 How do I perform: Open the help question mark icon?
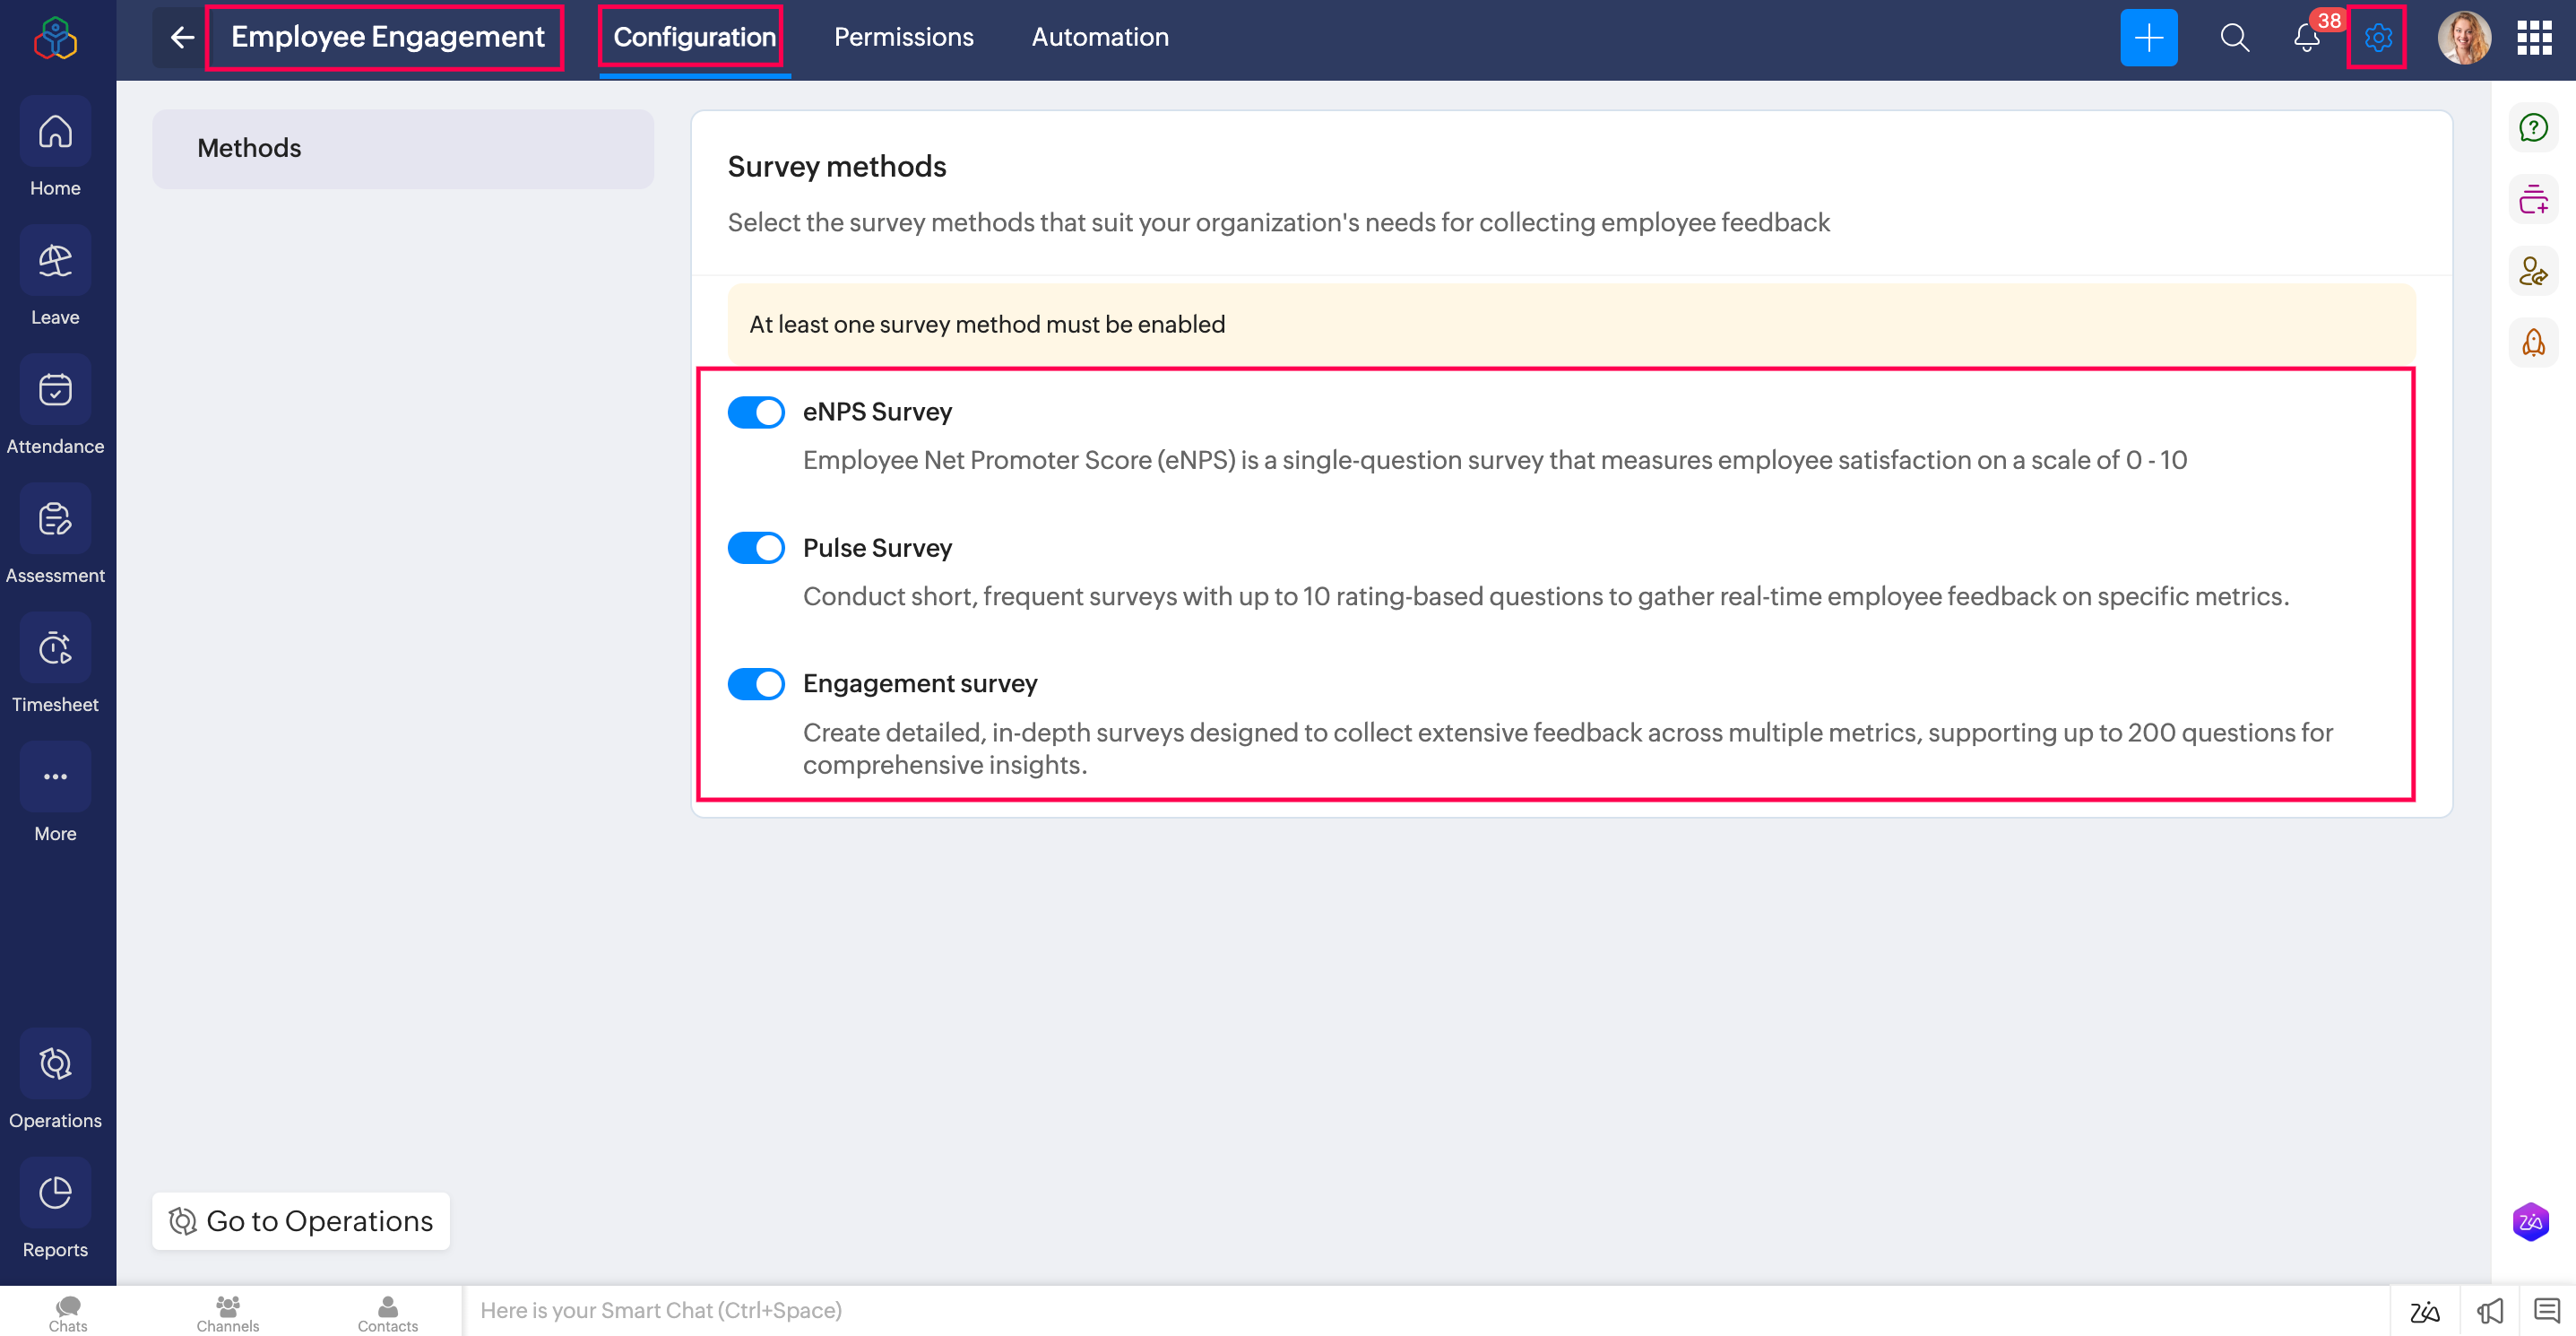[2532, 128]
